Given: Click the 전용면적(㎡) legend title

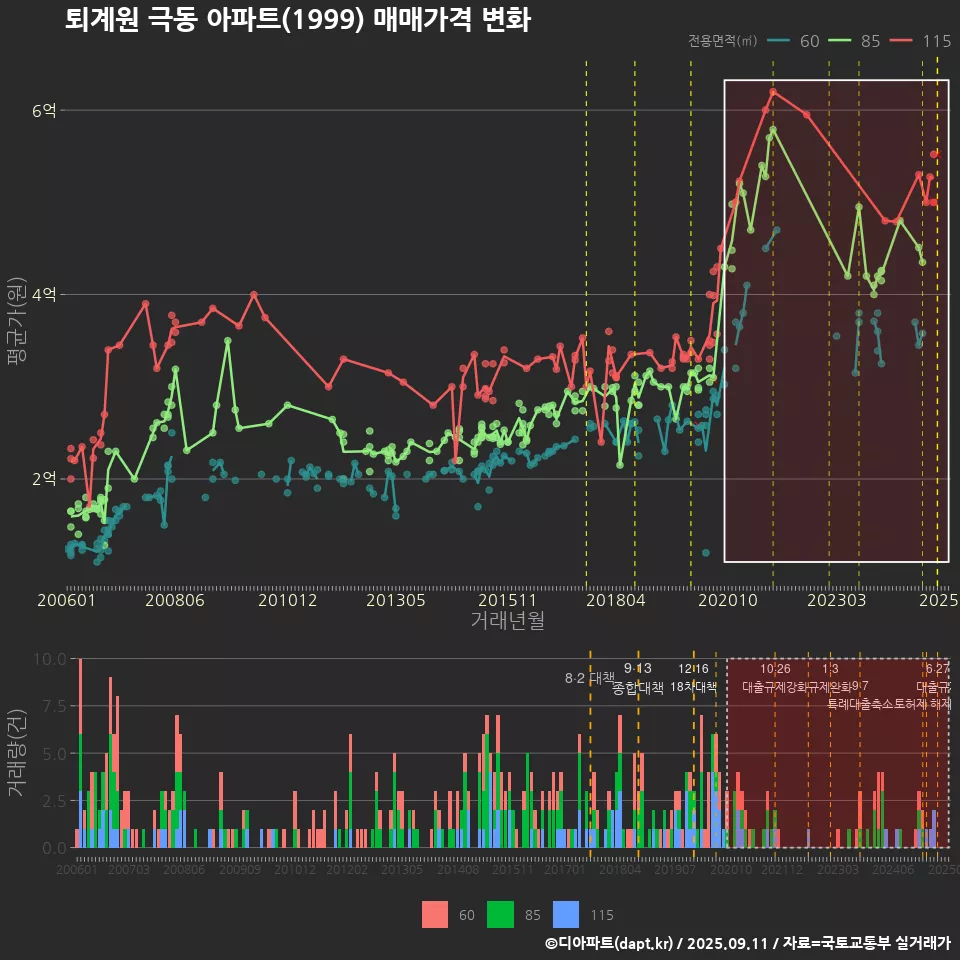Looking at the screenshot, I should (722, 41).
